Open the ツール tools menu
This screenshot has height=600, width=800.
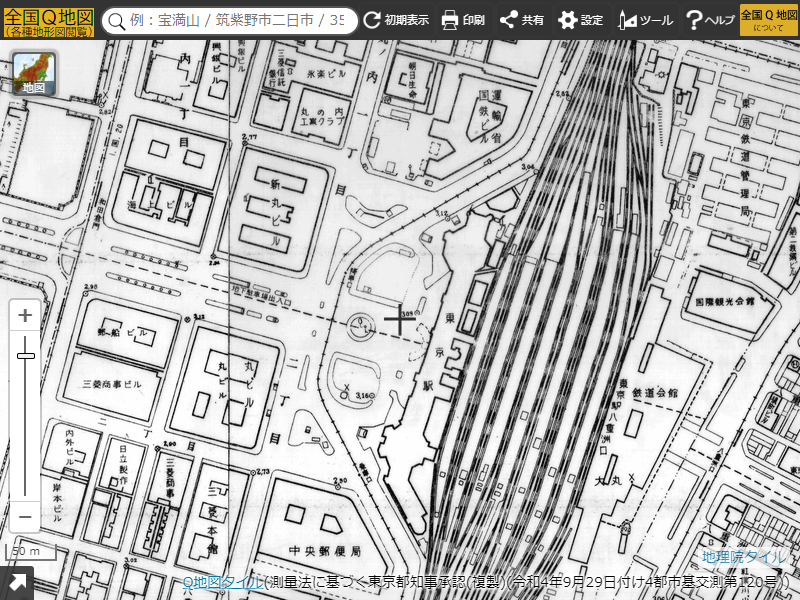(646, 20)
